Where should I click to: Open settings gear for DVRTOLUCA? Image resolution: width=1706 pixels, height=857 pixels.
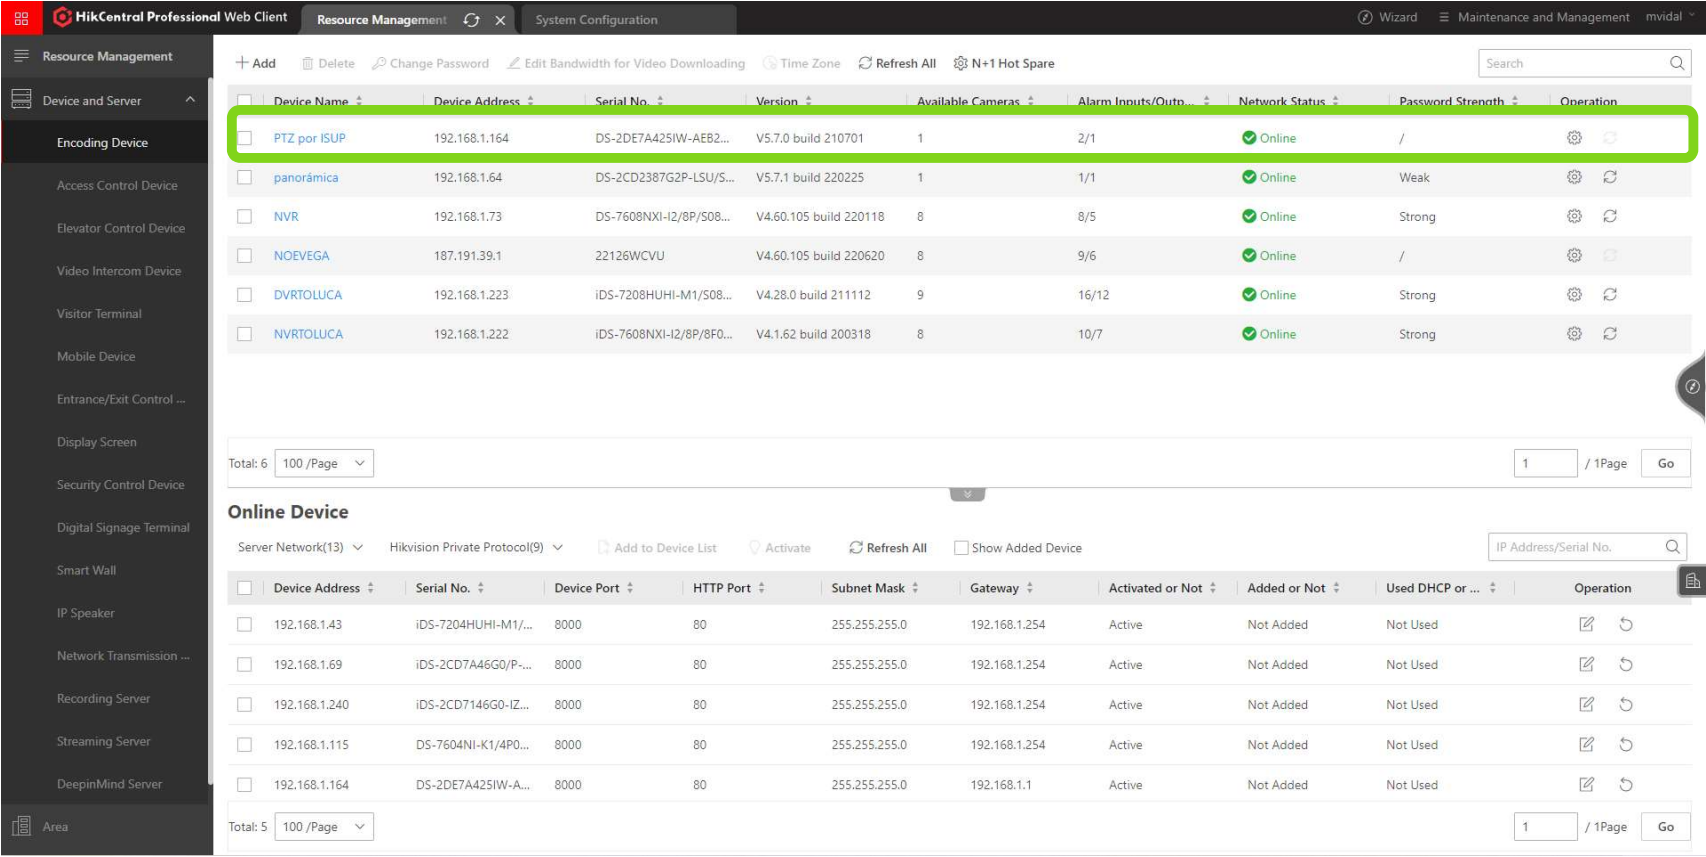coord(1574,294)
